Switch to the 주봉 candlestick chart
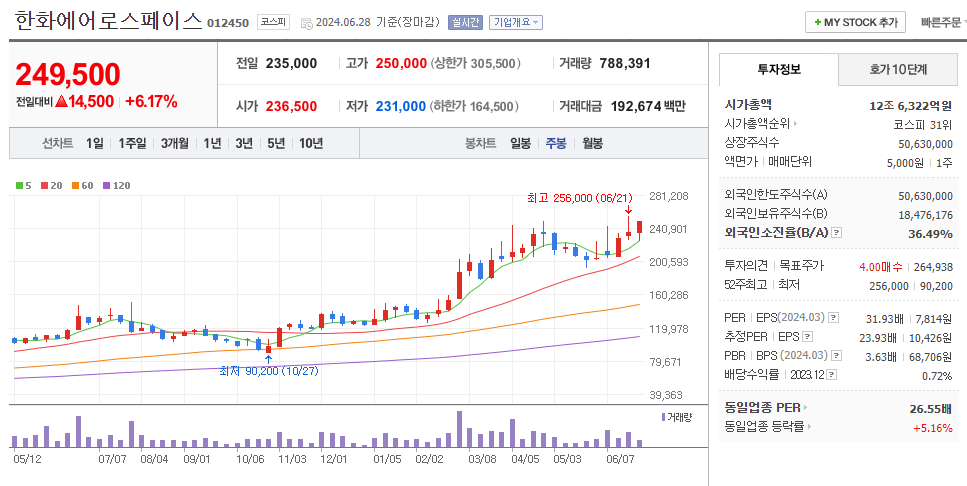The image size is (967, 486). (x=556, y=143)
